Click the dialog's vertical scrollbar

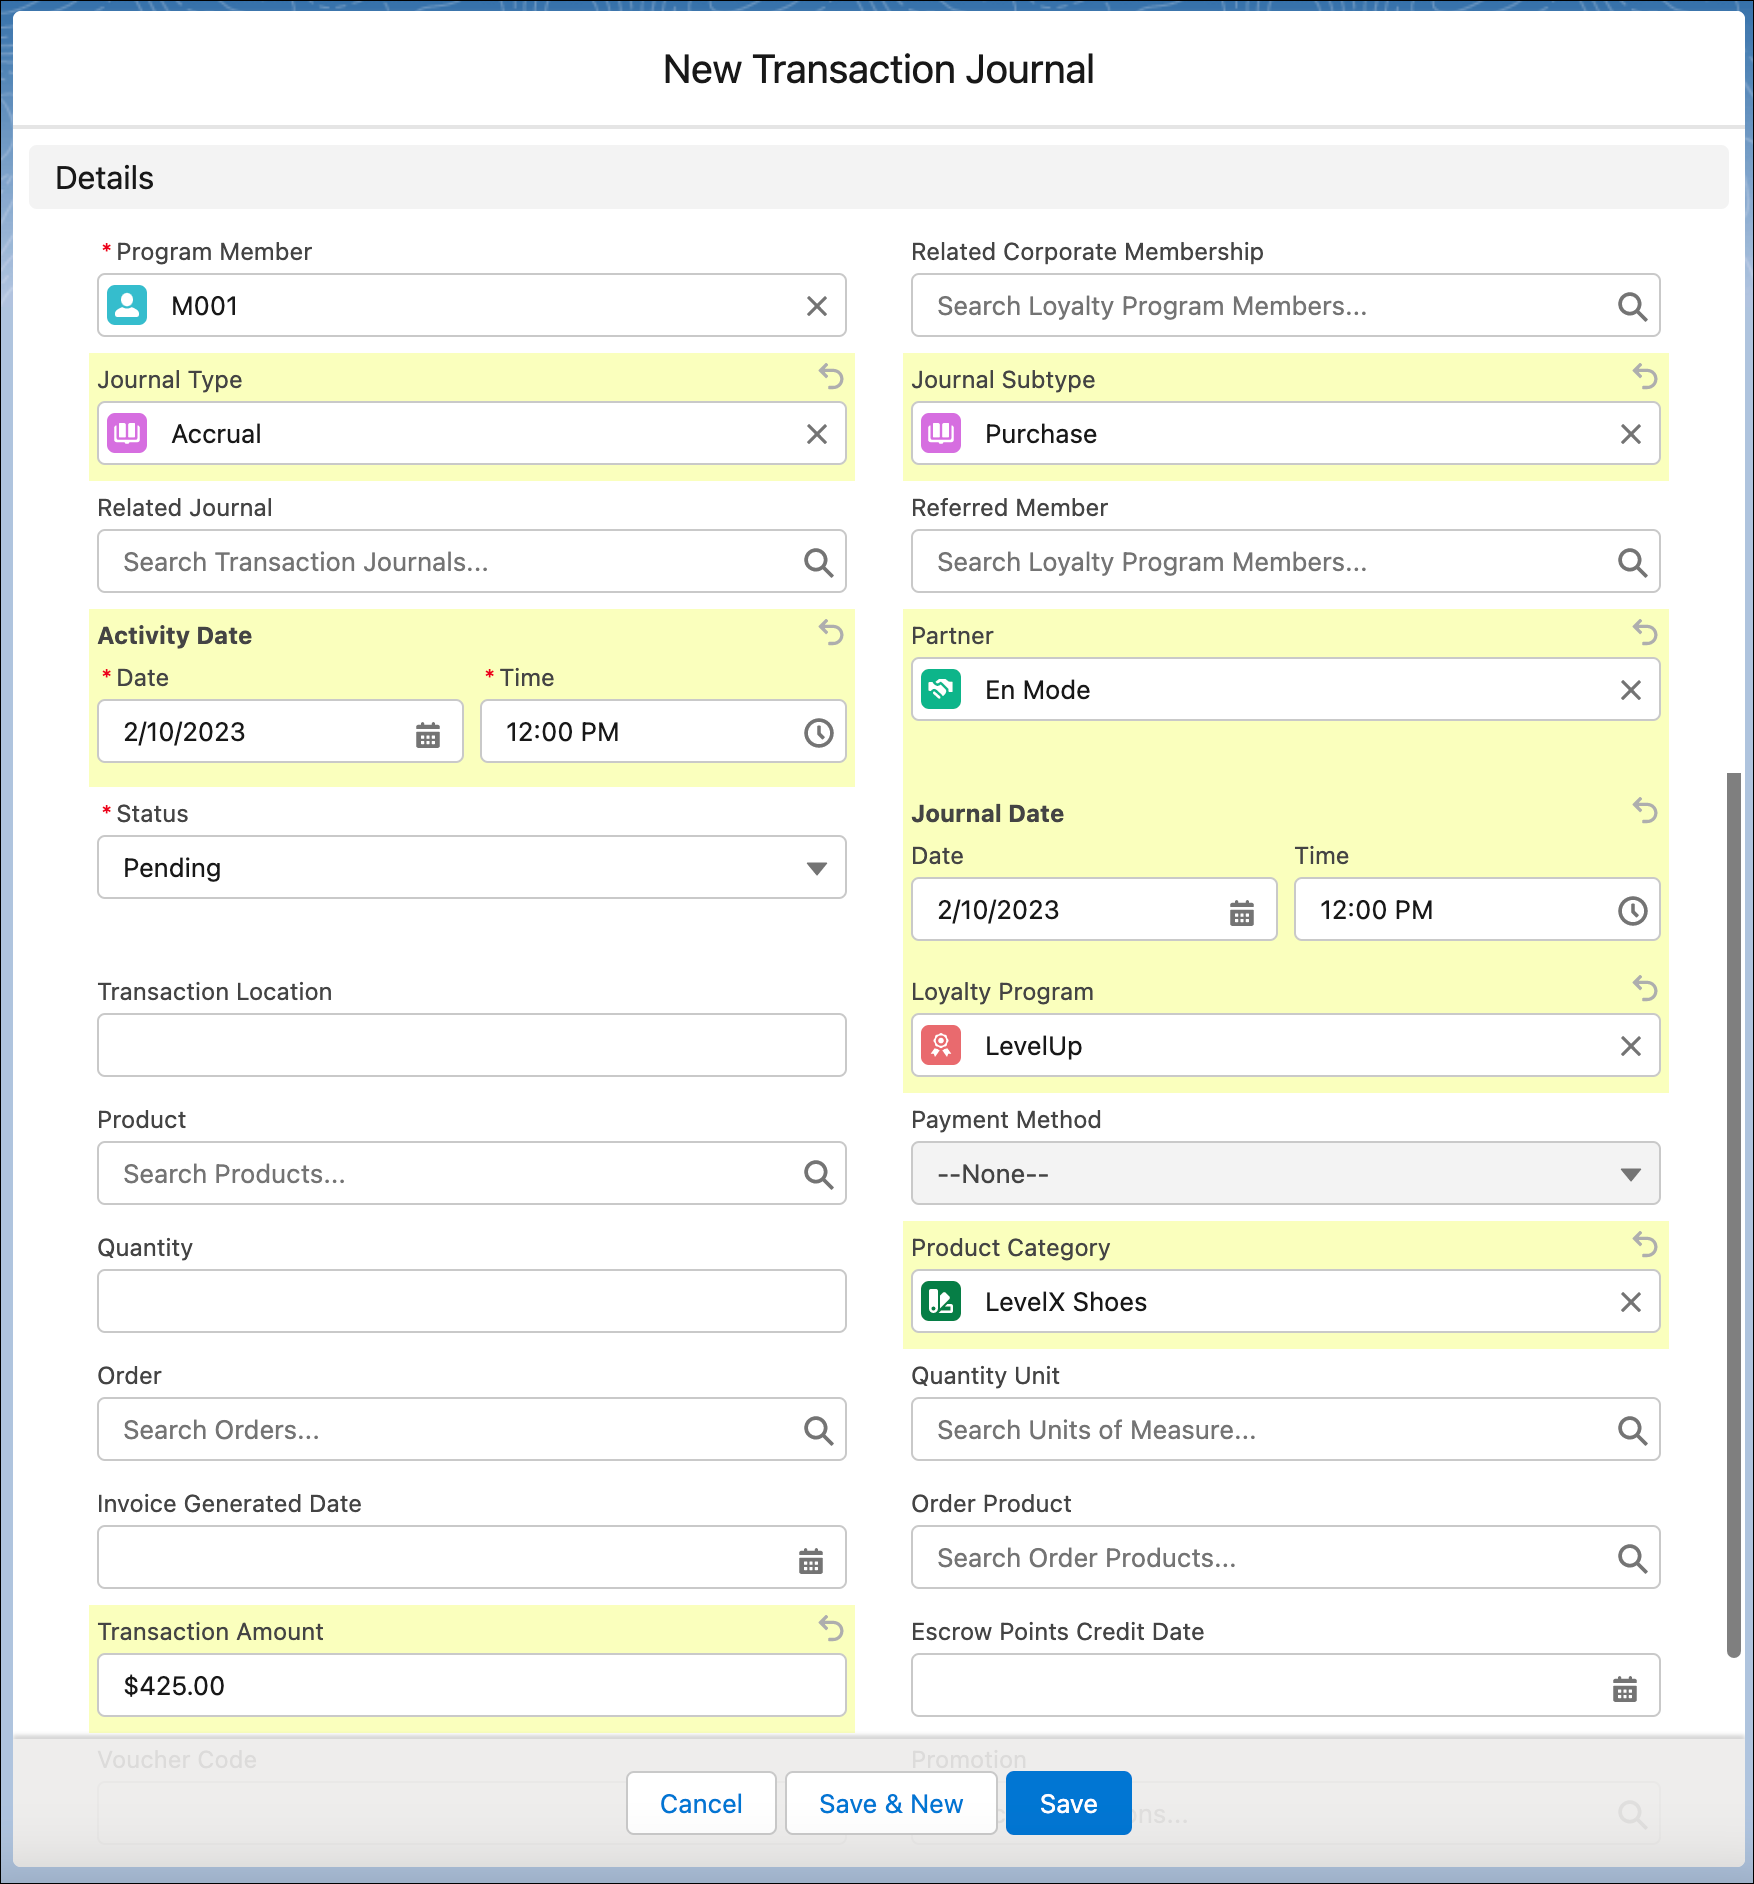(x=1734, y=1215)
